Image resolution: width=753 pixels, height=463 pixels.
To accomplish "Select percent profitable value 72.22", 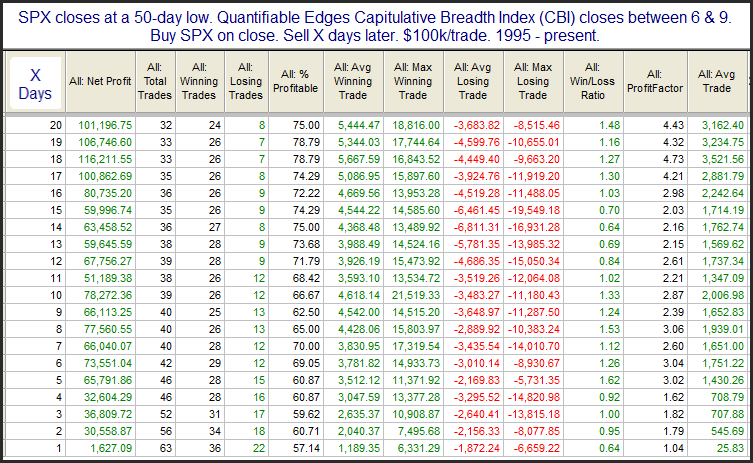I will tap(306, 194).
